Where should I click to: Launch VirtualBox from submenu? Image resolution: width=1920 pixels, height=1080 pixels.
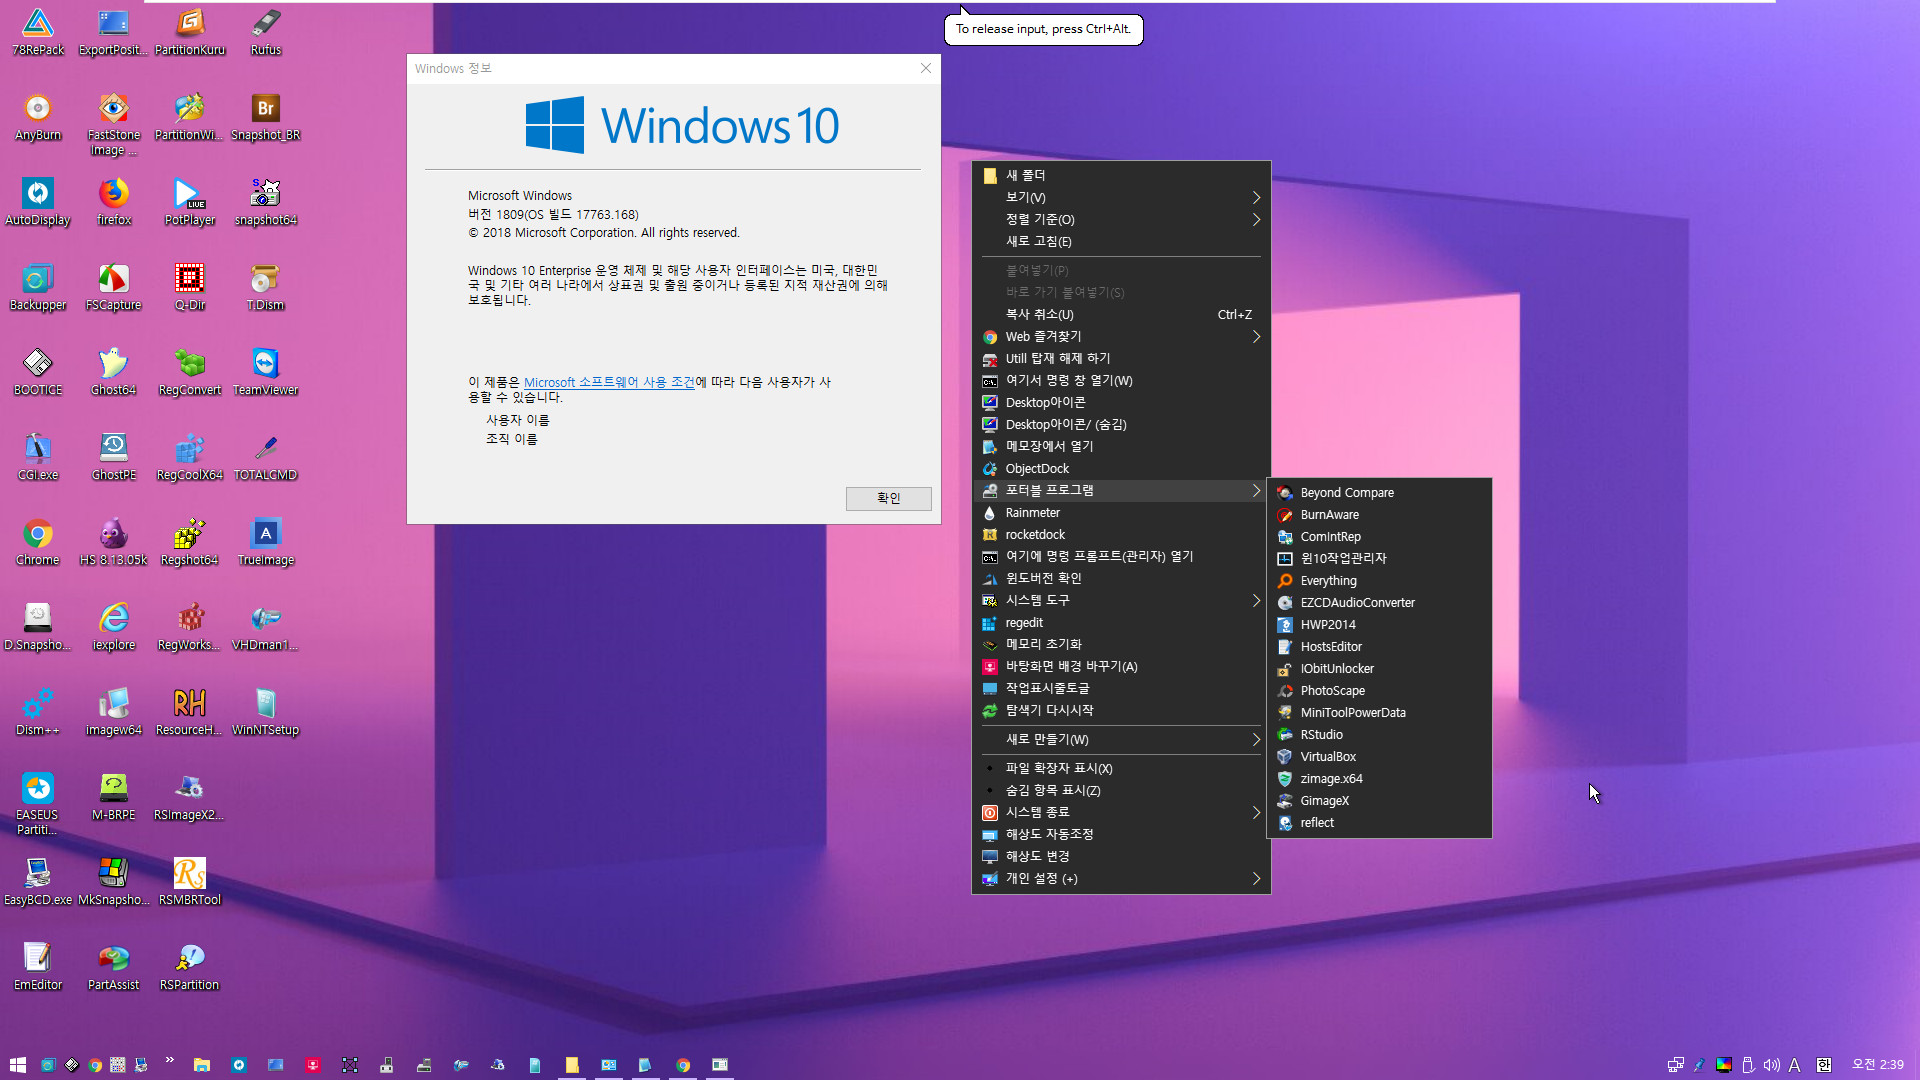click(1379, 756)
